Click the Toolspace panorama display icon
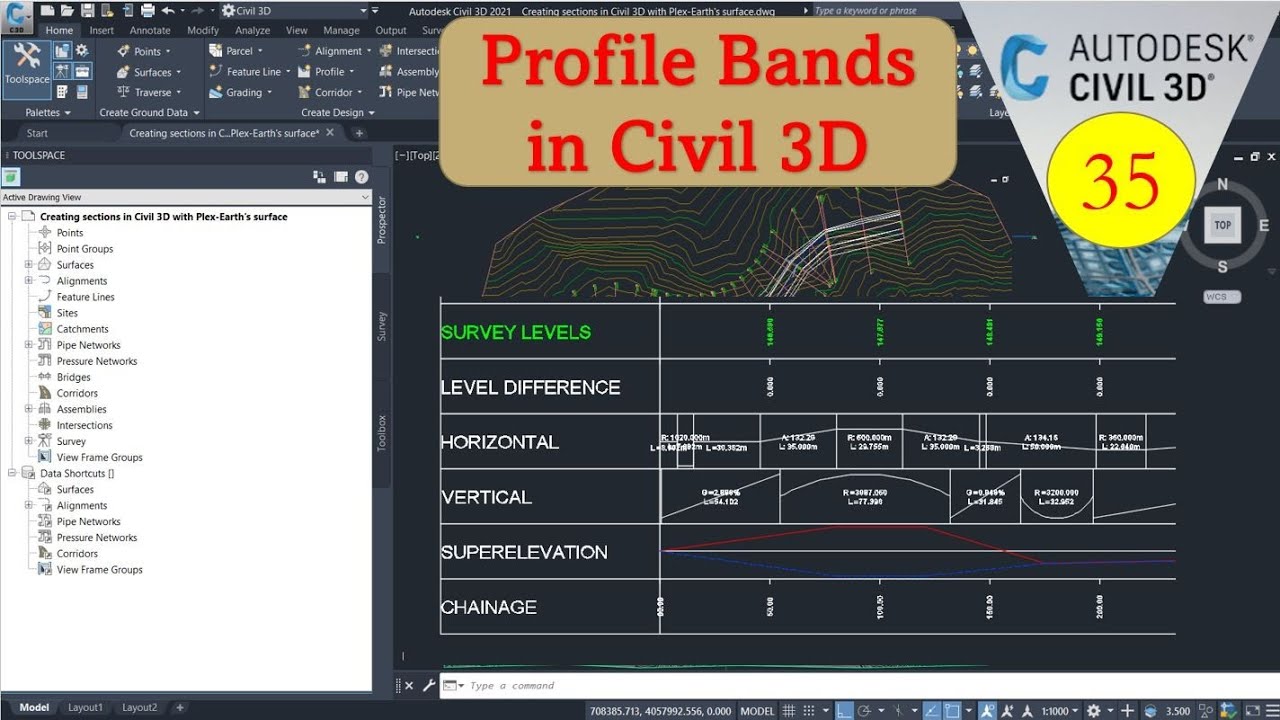 click(341, 177)
